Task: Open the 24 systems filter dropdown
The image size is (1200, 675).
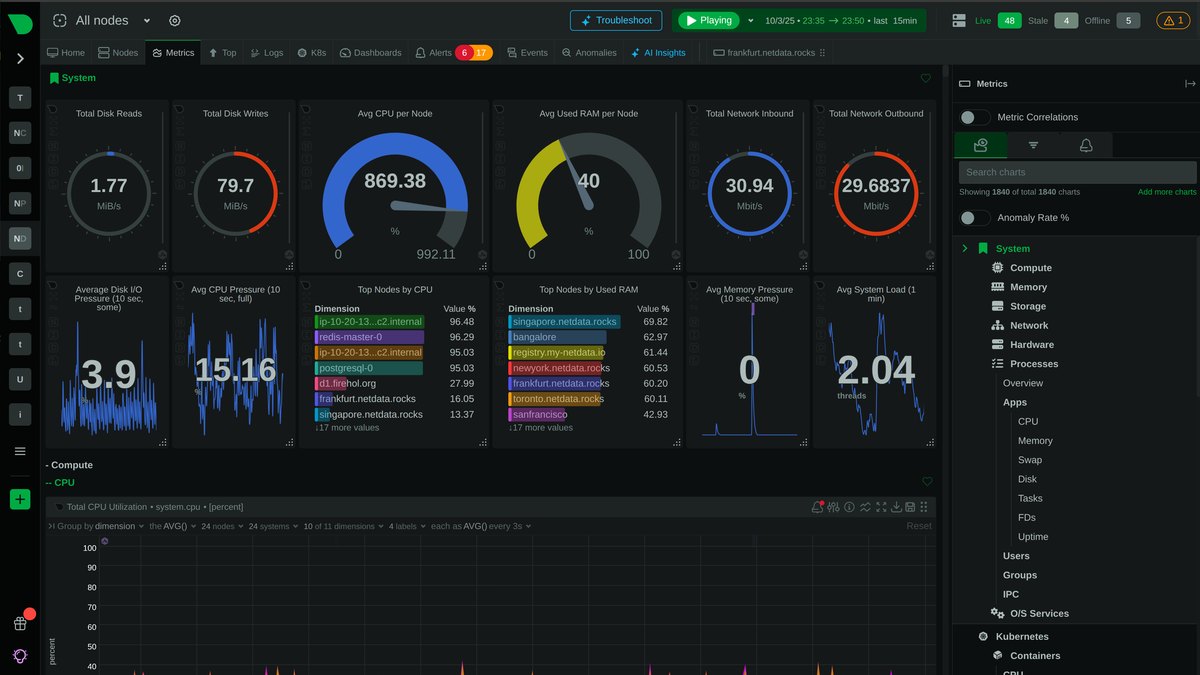Action: click(x=272, y=526)
